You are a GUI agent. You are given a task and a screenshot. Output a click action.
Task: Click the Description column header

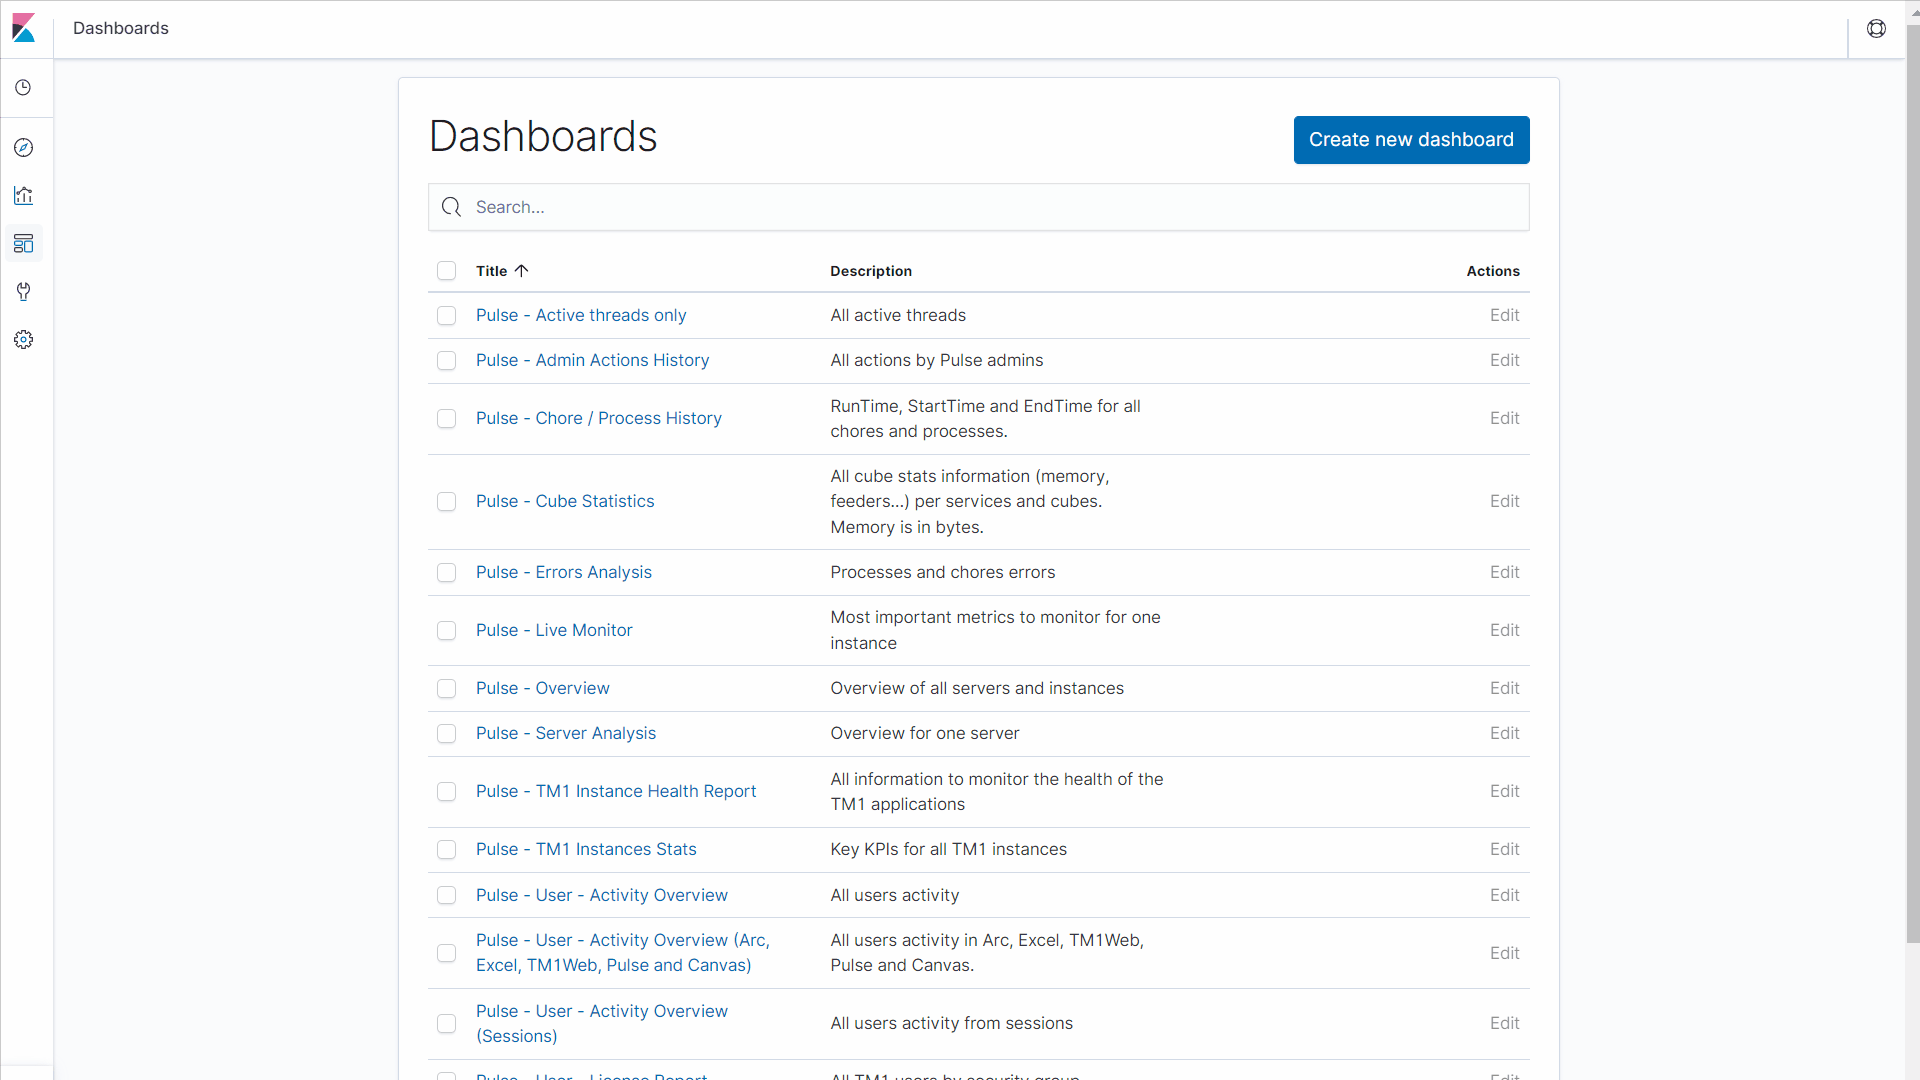871,271
